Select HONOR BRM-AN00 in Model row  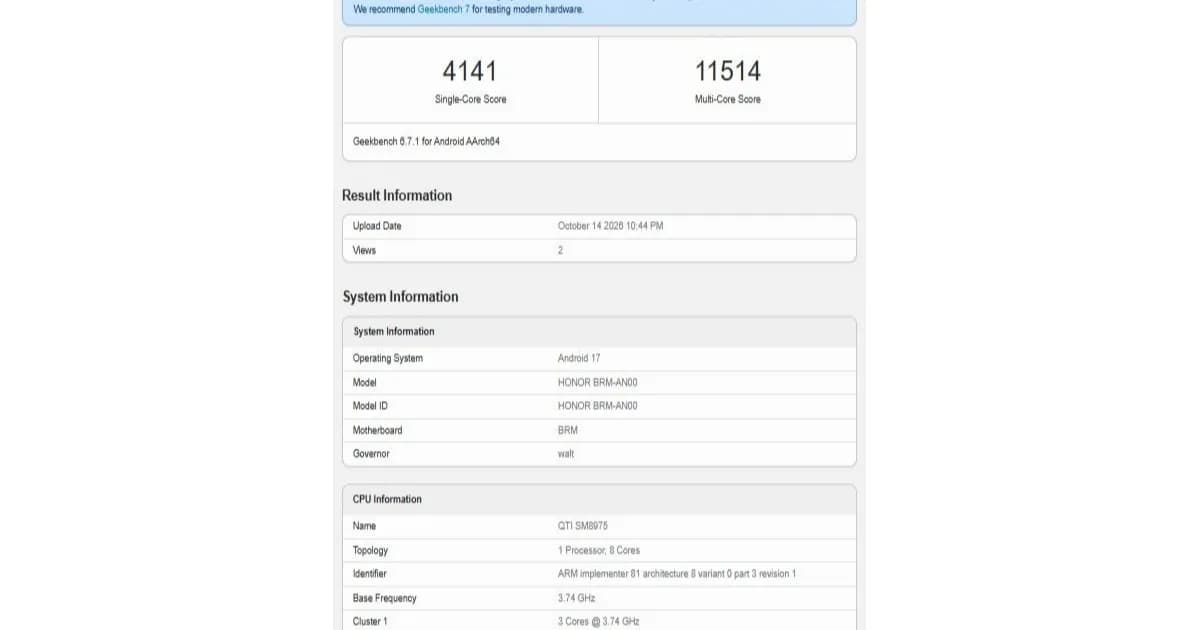pos(597,382)
